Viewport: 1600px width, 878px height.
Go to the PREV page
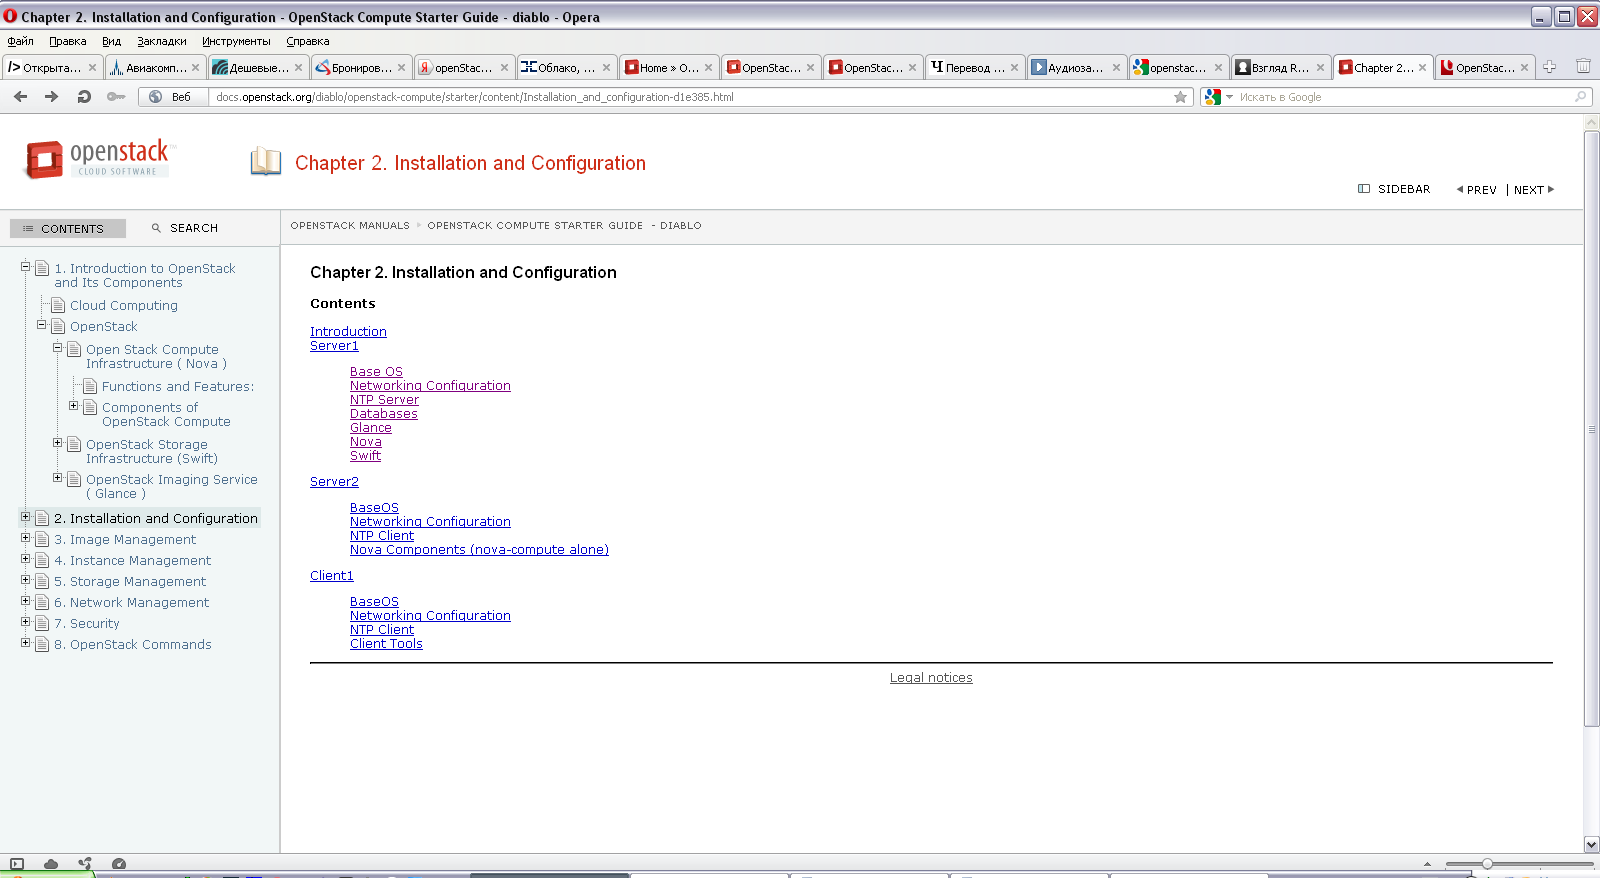(x=1477, y=190)
